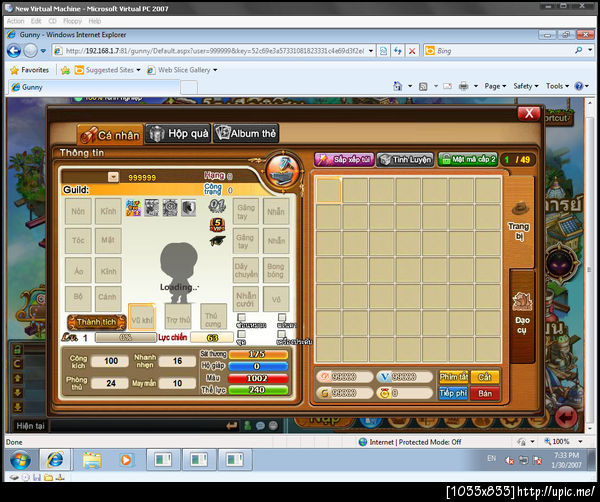Screen dimensions: 600x502
Task: Open the Favorites button in IE
Action: (30, 70)
